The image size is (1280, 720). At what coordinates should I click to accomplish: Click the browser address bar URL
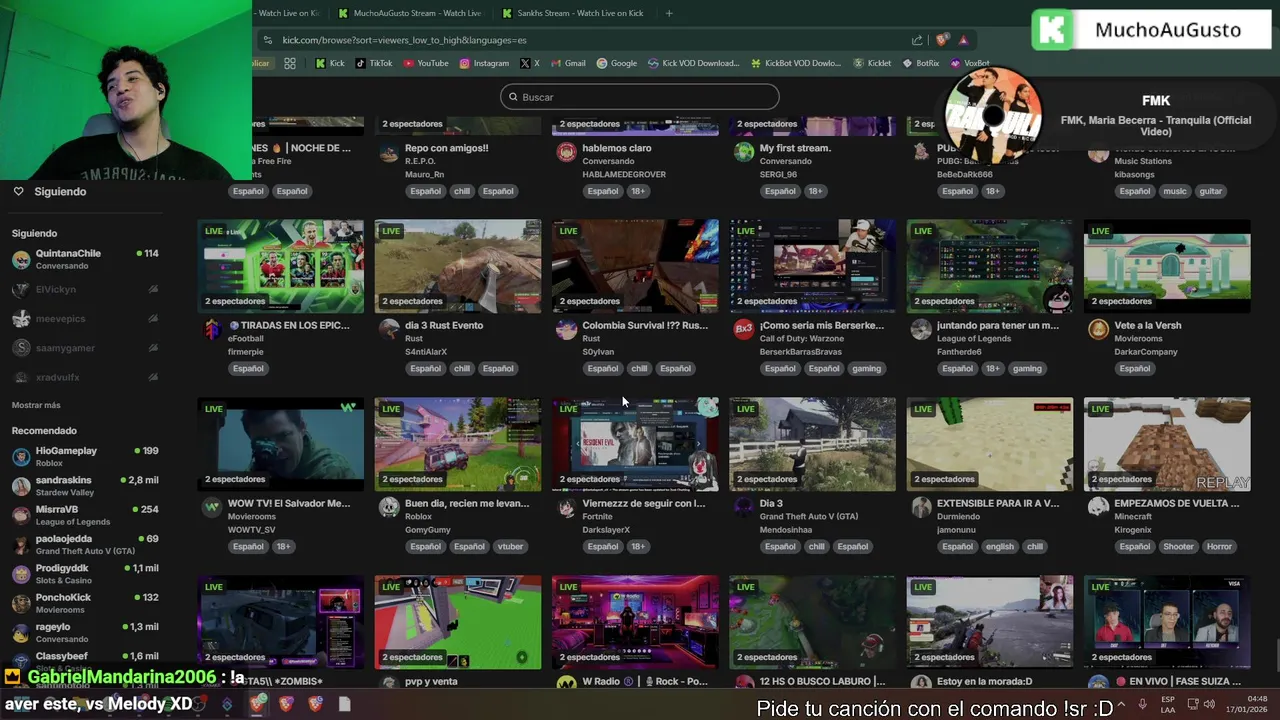404,40
